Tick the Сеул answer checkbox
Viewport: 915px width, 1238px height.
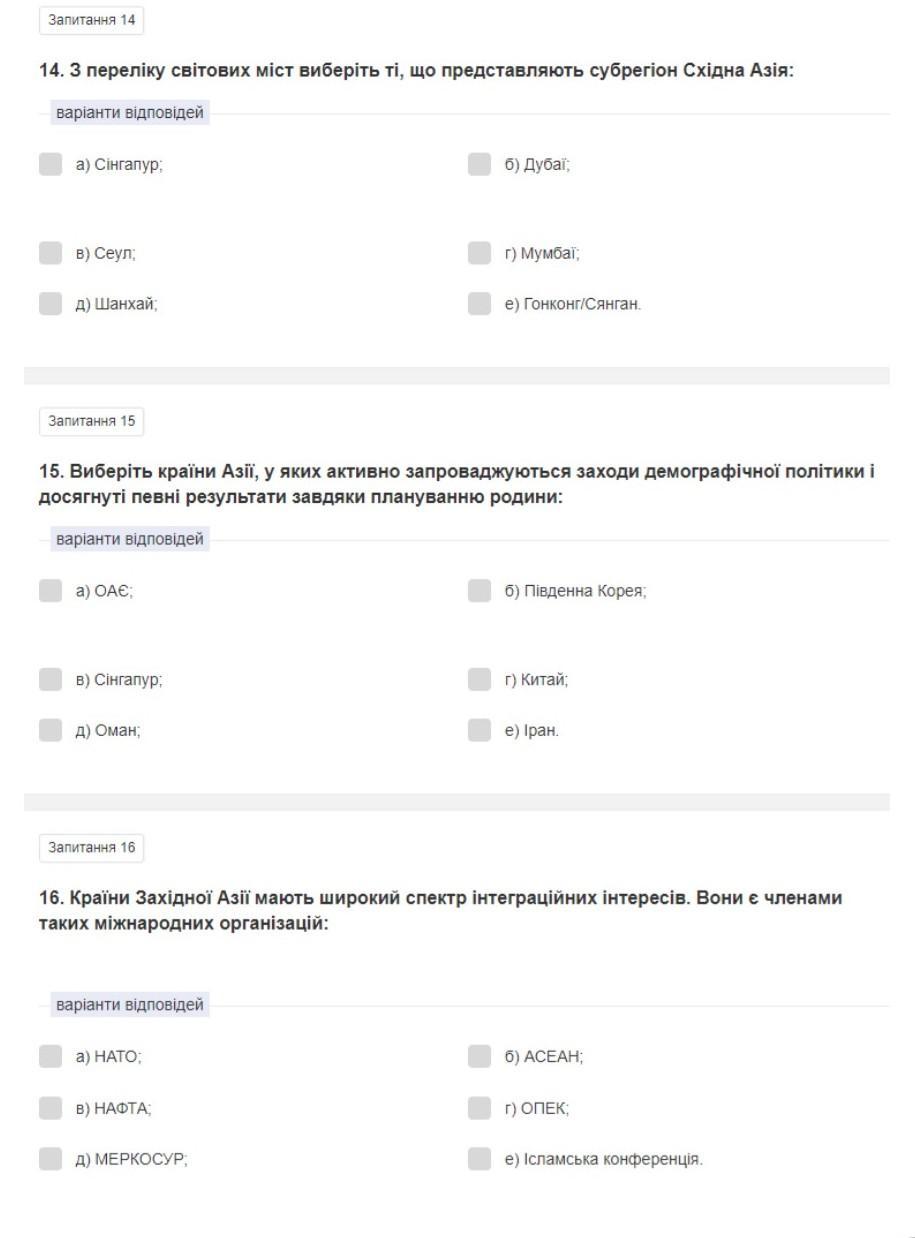tap(50, 254)
